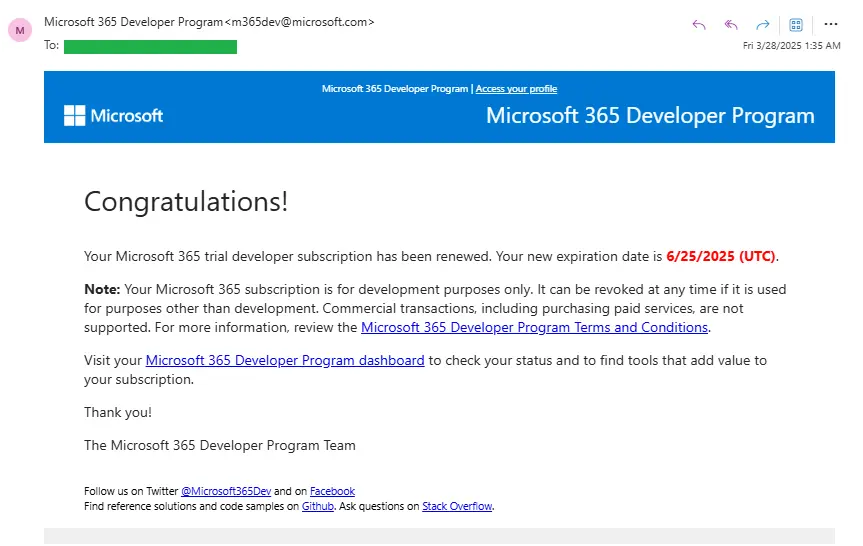This screenshot has height=546, width=863.
Task: Click the bold Note: label
Action: [102, 290]
